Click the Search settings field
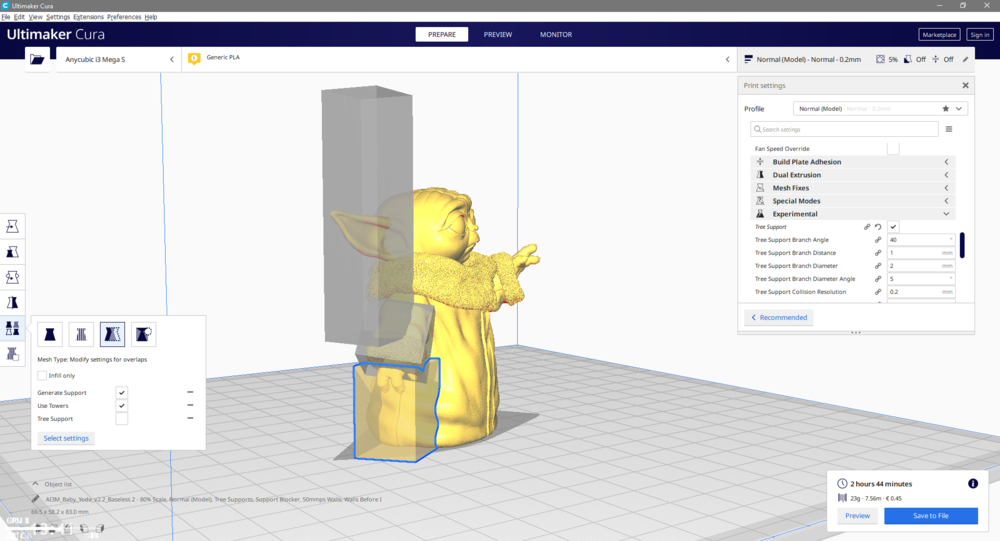The height and width of the screenshot is (541, 1000). click(844, 129)
